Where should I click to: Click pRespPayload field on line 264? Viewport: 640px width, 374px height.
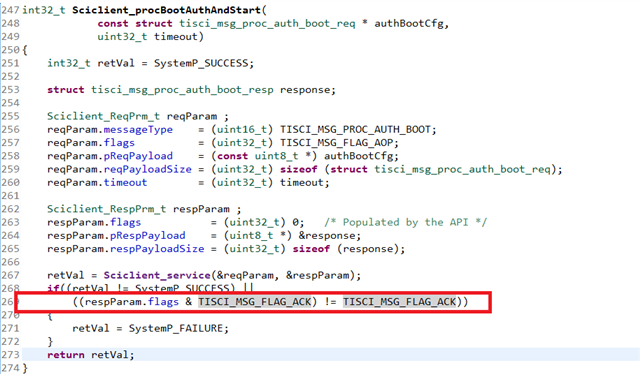point(147,236)
